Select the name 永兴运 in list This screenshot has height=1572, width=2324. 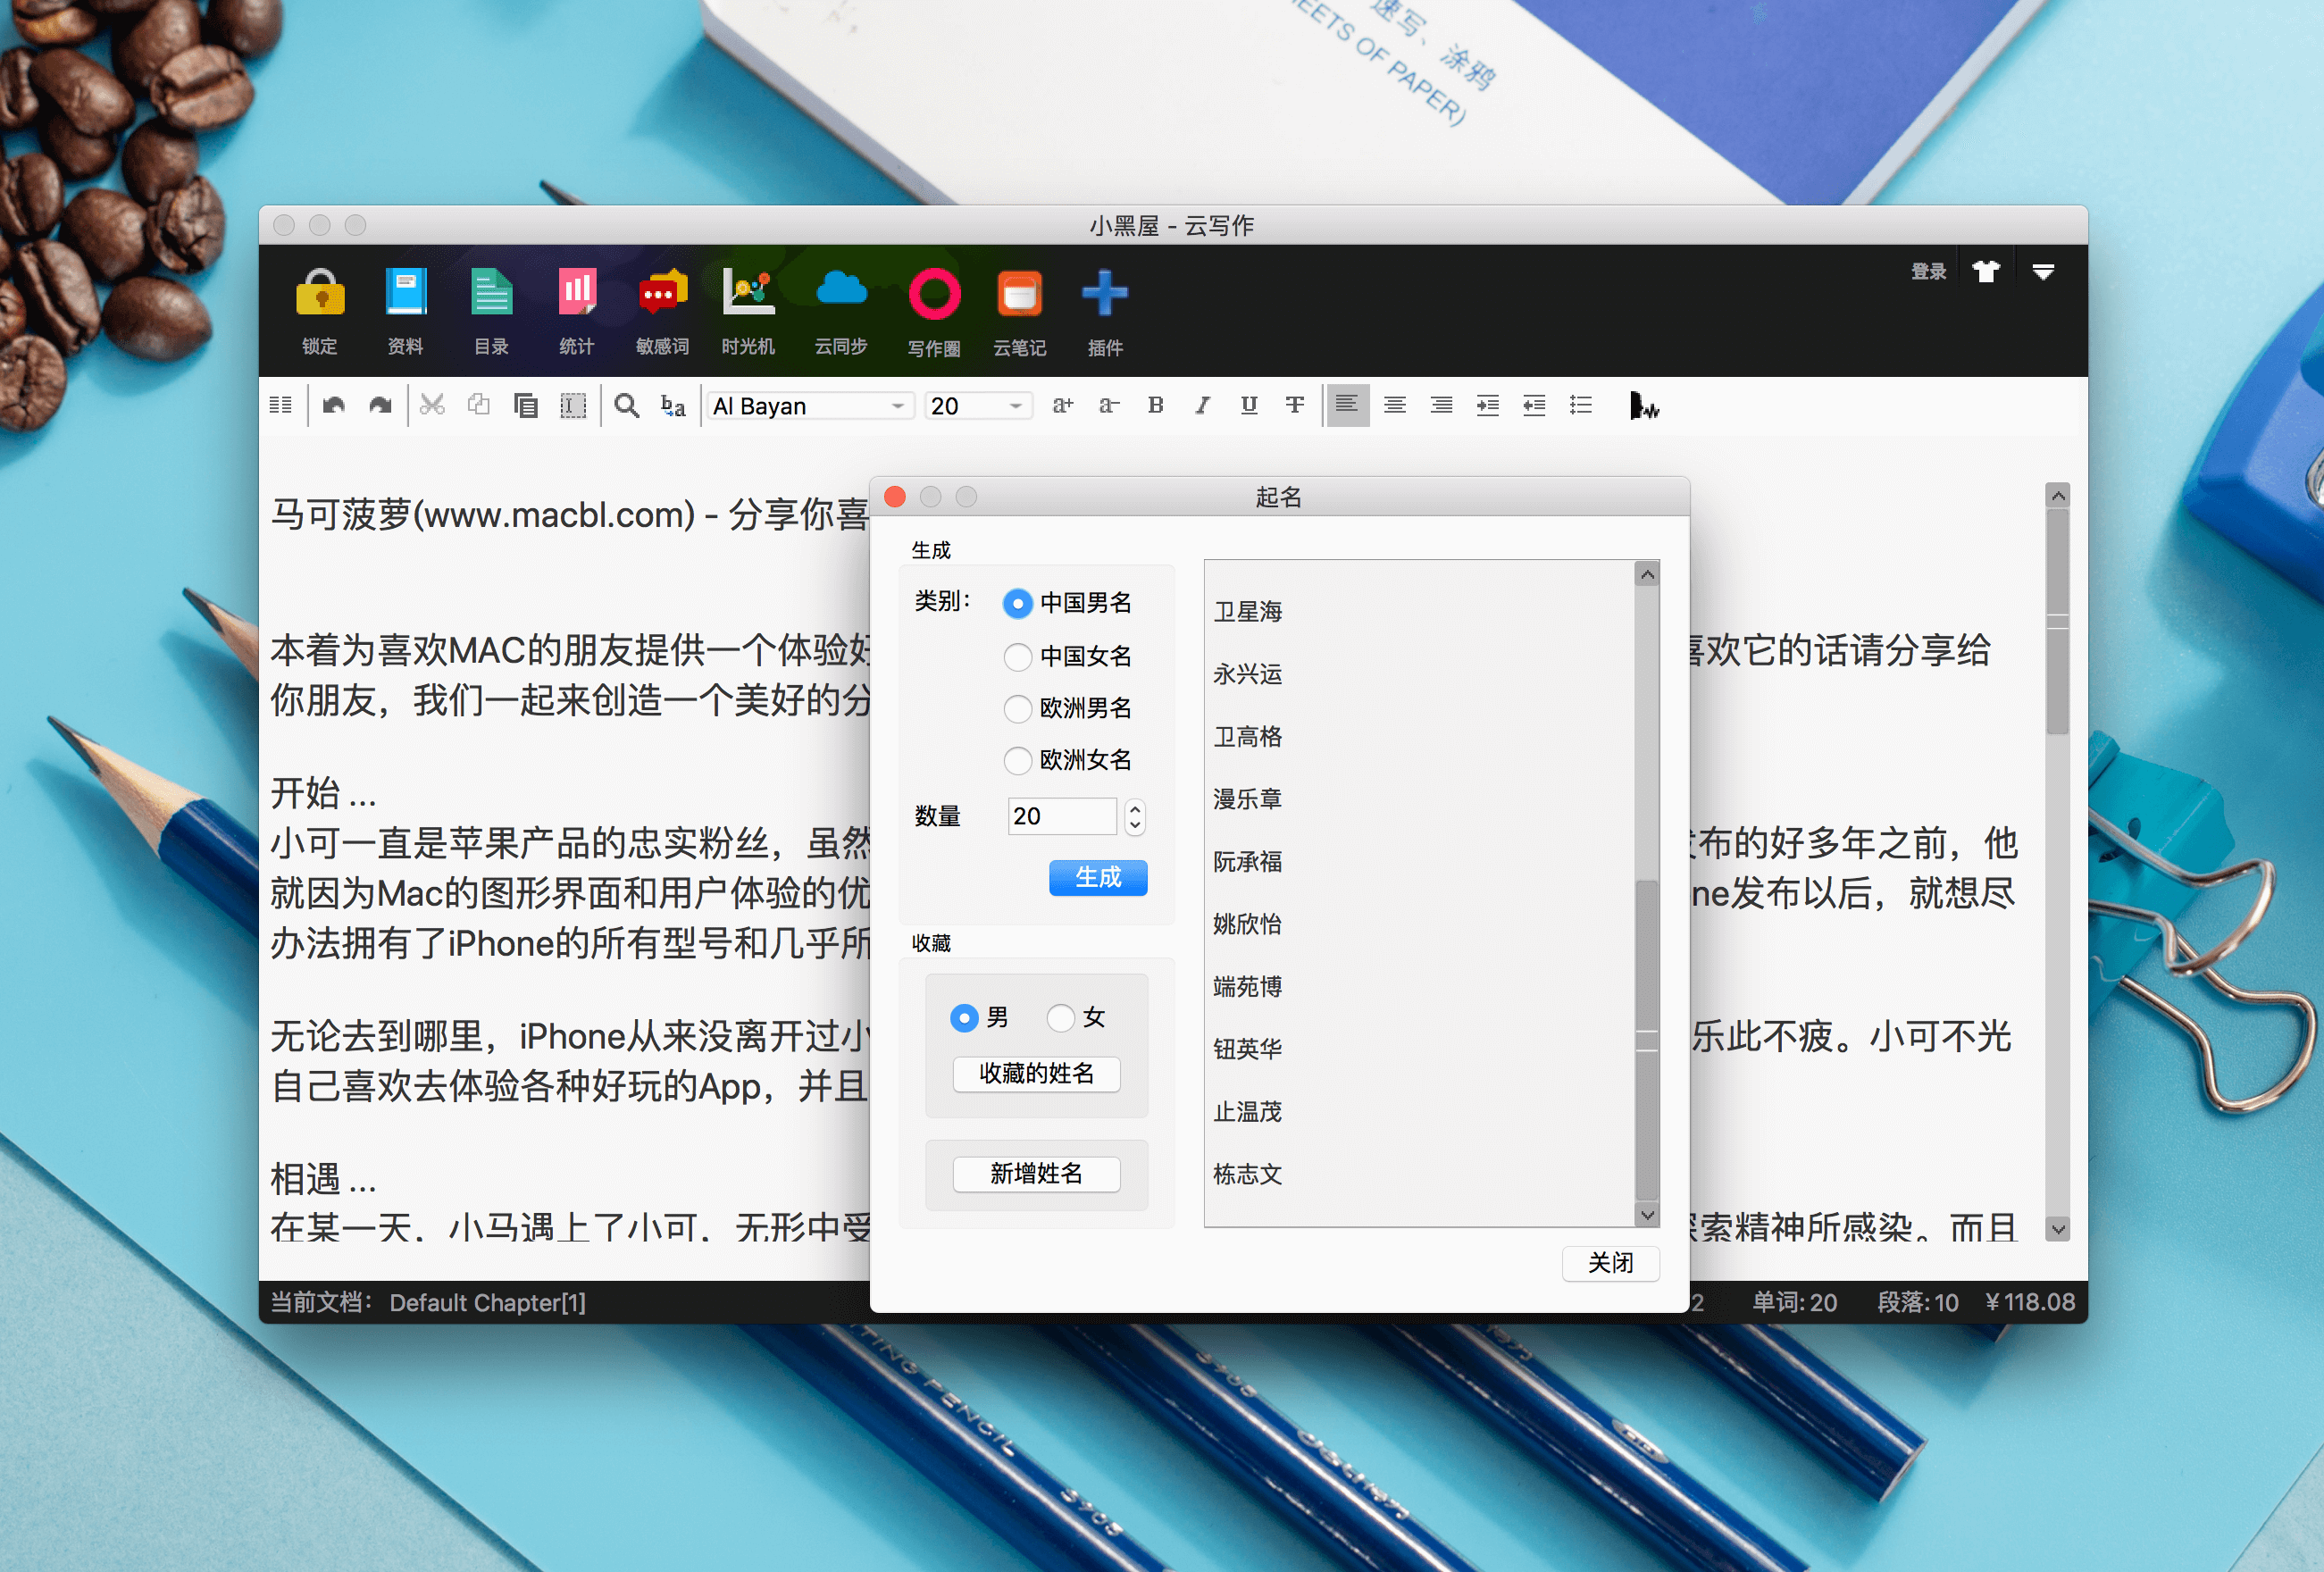tap(1248, 674)
